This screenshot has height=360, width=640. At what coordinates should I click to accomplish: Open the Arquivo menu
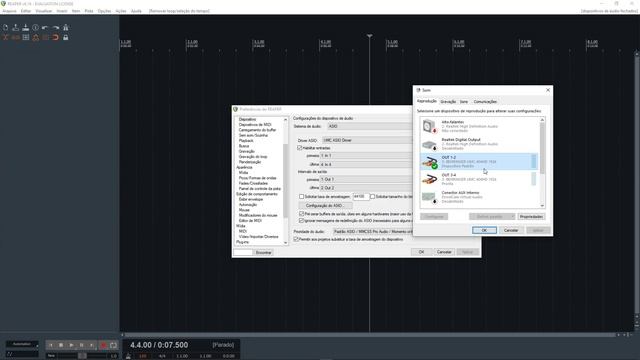[9, 11]
